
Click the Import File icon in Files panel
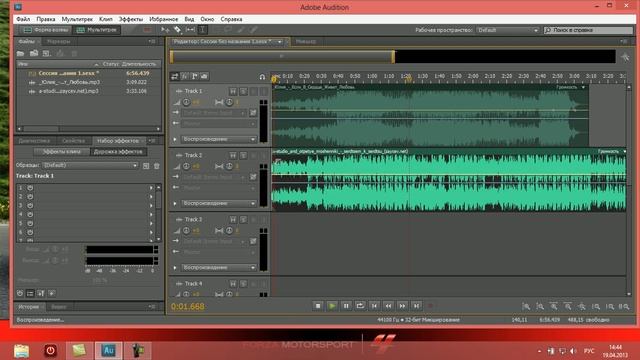(x=34, y=53)
